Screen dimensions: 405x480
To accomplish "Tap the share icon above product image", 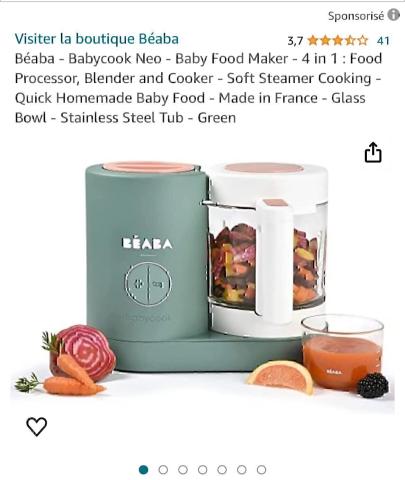I will tap(373, 152).
